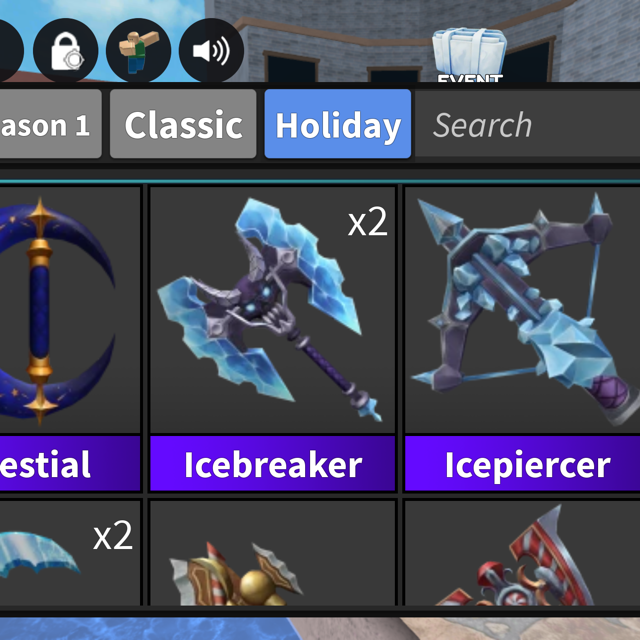Click the Icepiercer name label

point(522,464)
